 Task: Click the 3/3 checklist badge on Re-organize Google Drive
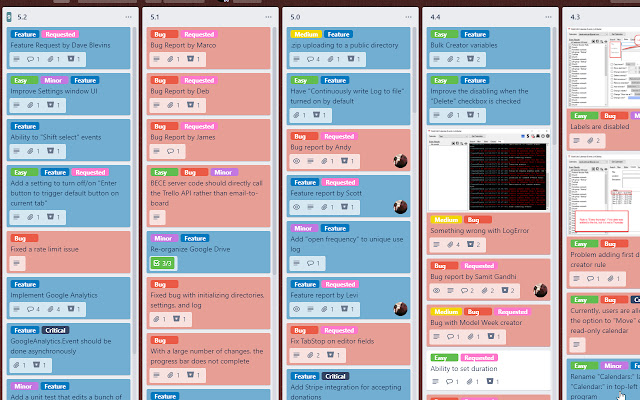(x=163, y=263)
